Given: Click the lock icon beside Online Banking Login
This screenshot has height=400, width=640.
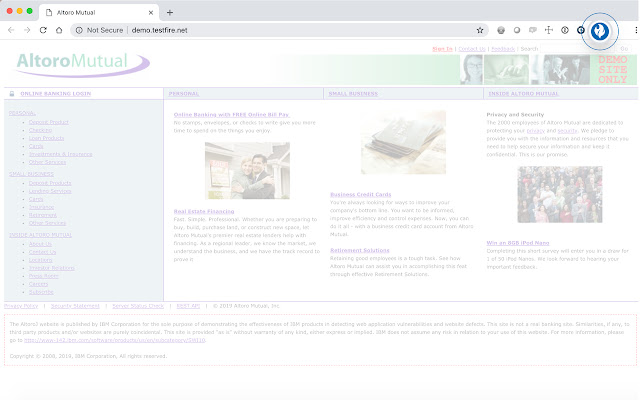Looking at the screenshot, I should (x=12, y=94).
